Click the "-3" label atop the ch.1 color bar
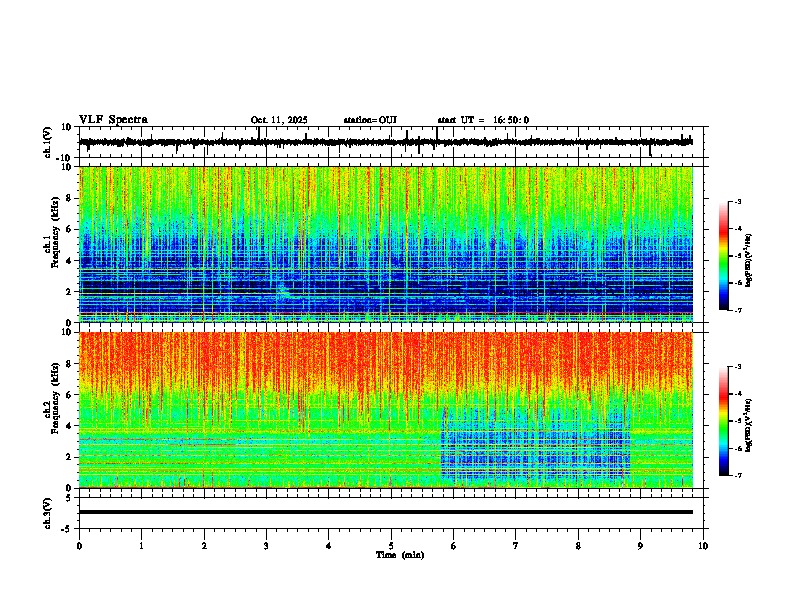 (x=738, y=201)
